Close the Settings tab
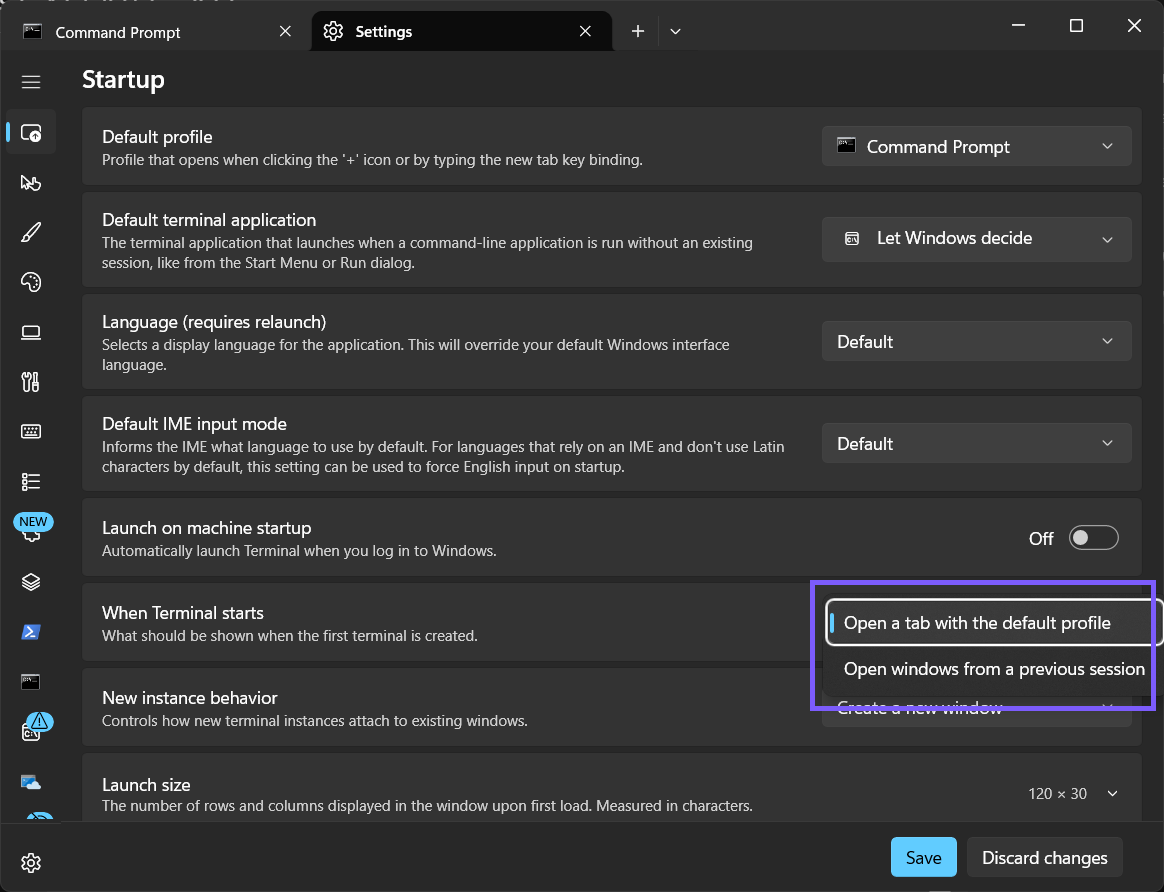The width and height of the screenshot is (1164, 892). [x=585, y=31]
